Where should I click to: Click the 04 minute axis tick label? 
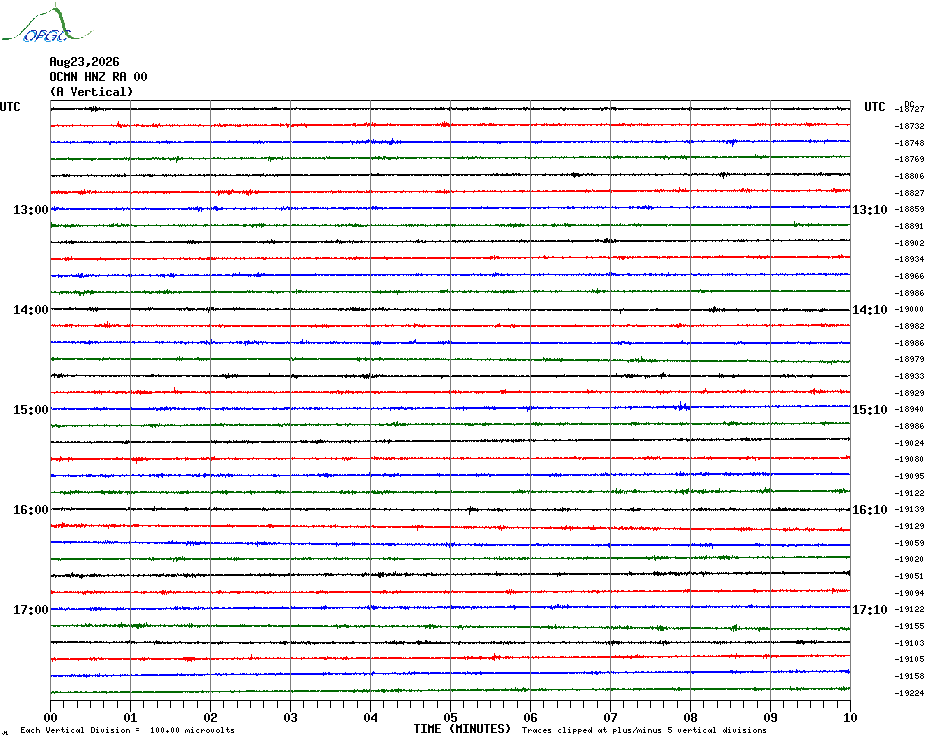[371, 717]
